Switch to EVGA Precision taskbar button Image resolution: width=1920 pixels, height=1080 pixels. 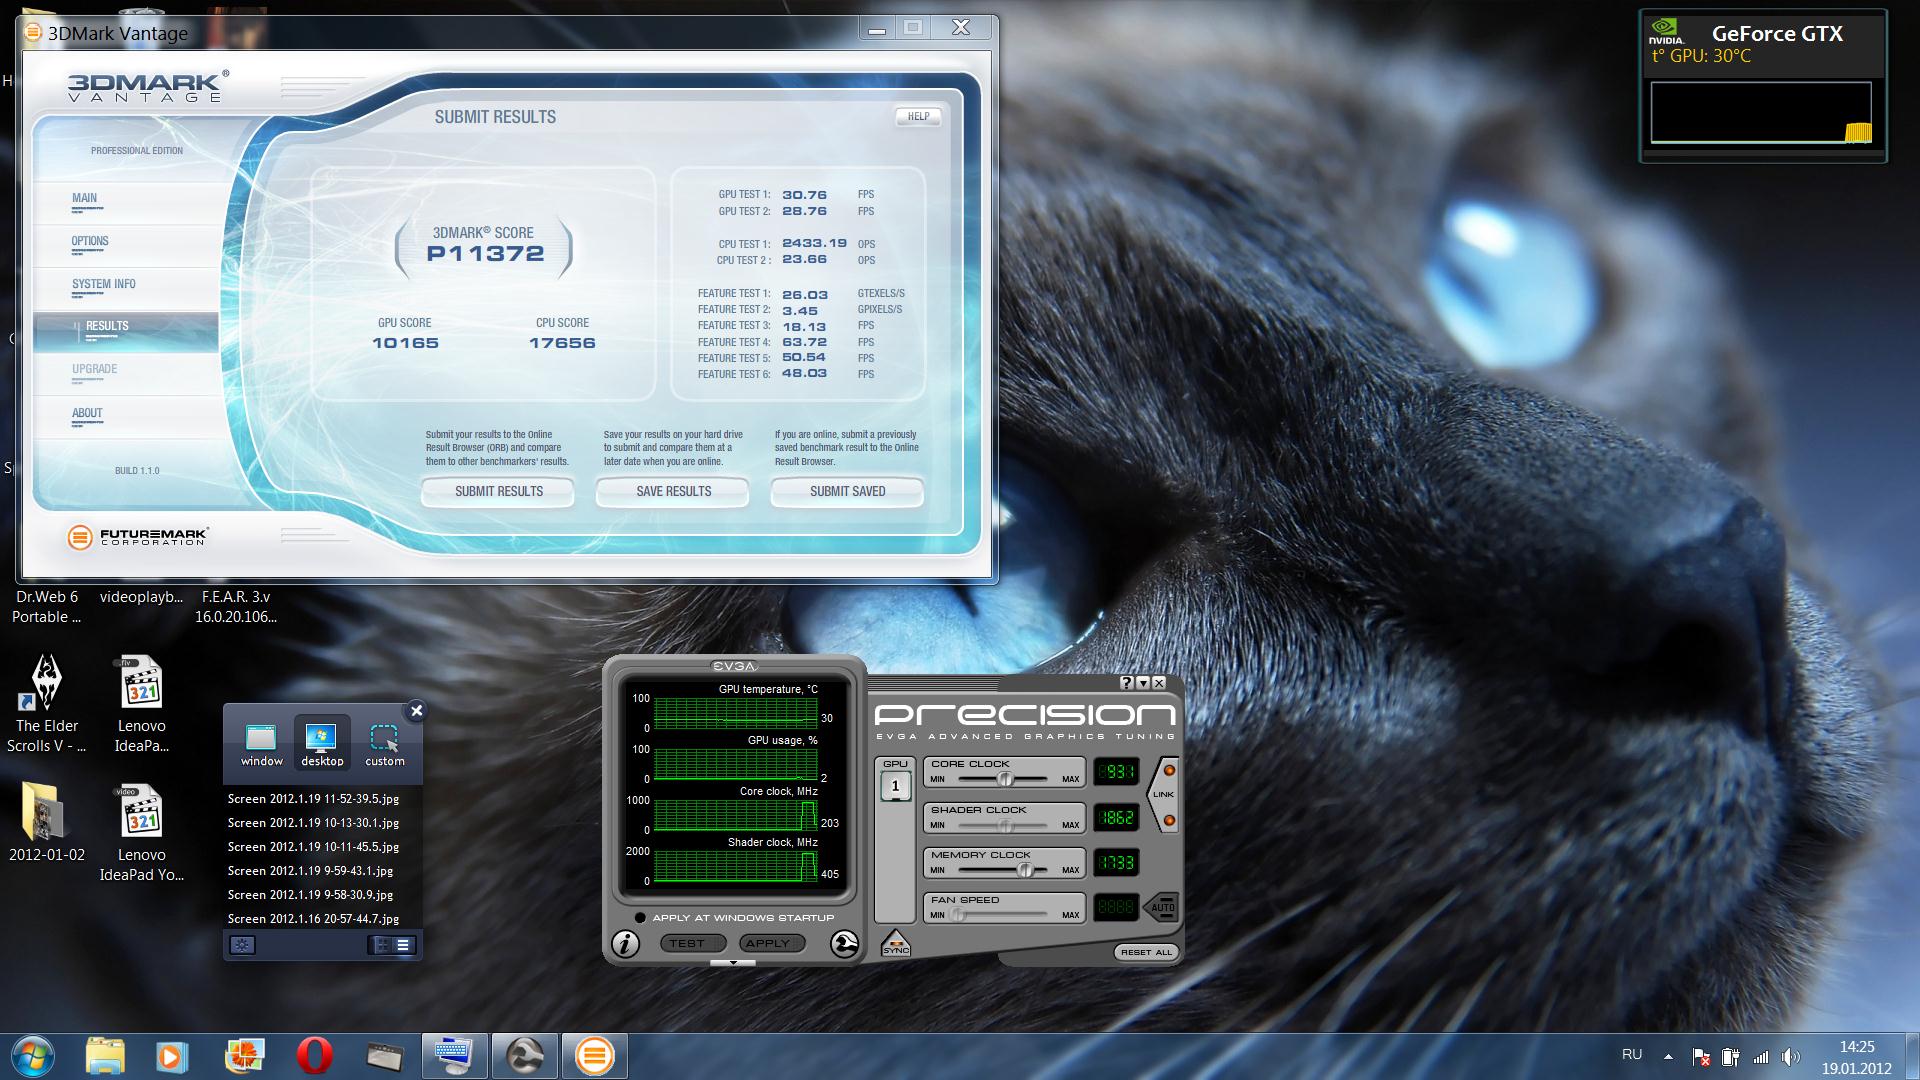click(525, 1056)
